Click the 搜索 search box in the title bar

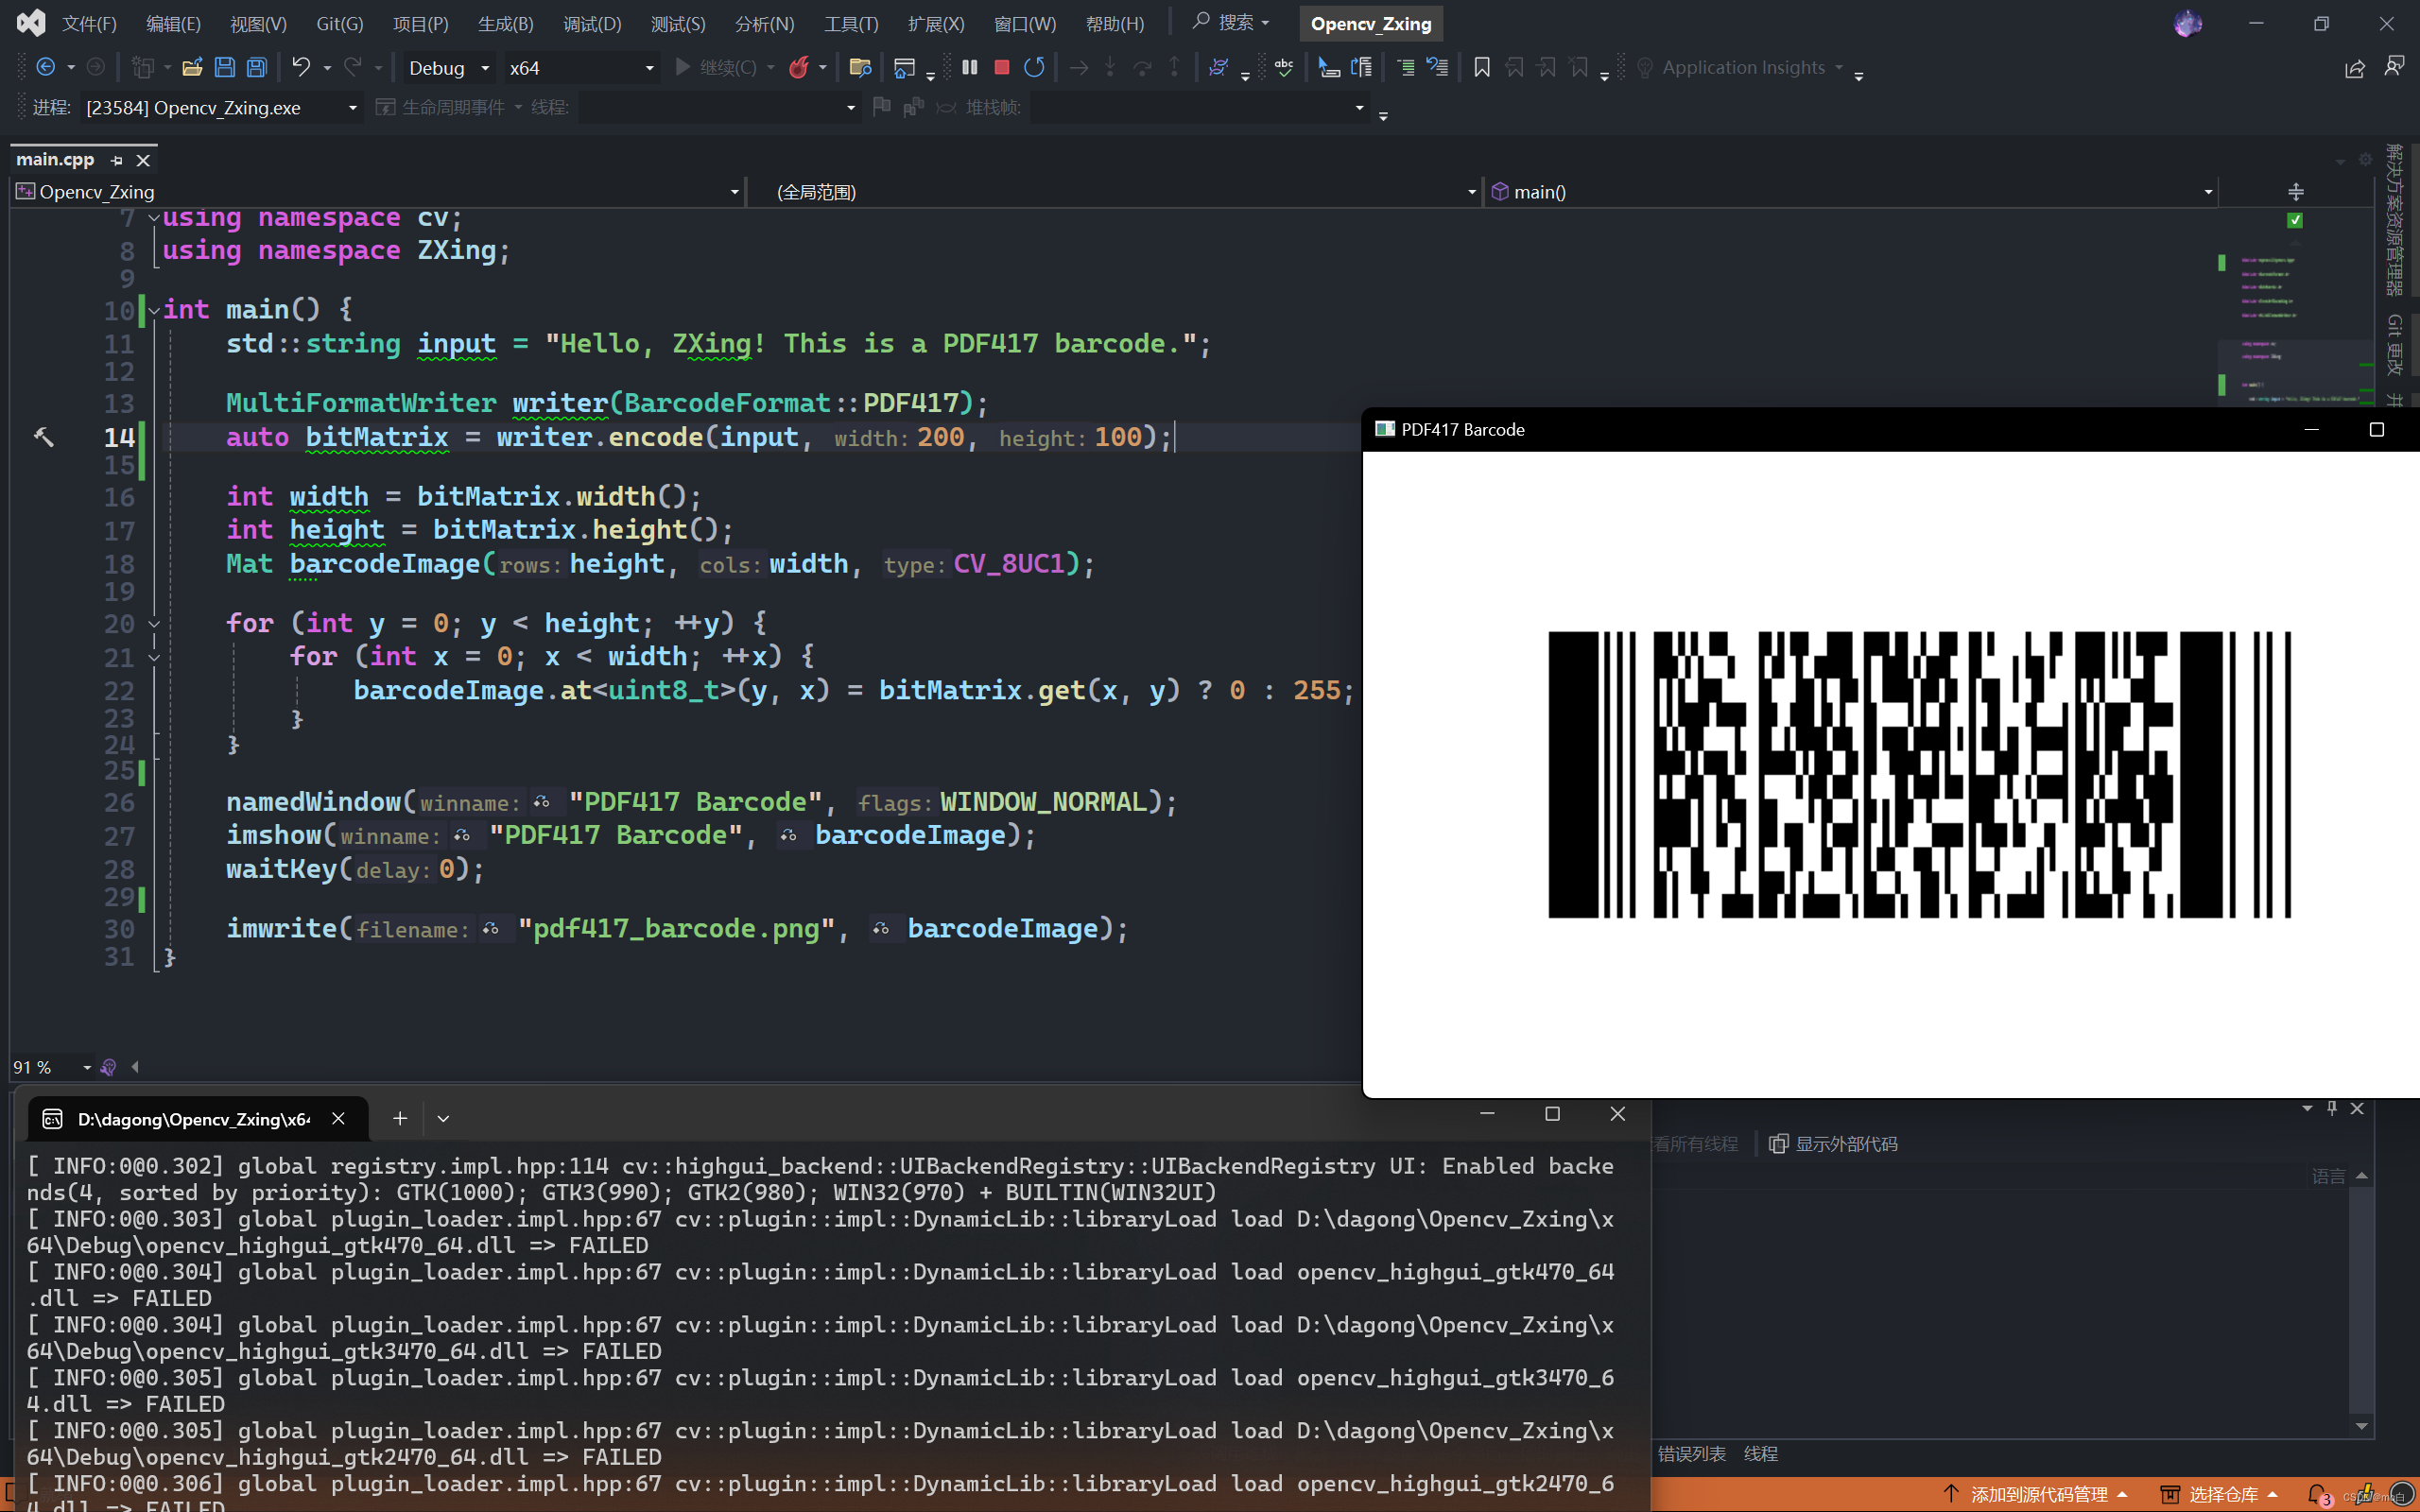[x=1231, y=22]
